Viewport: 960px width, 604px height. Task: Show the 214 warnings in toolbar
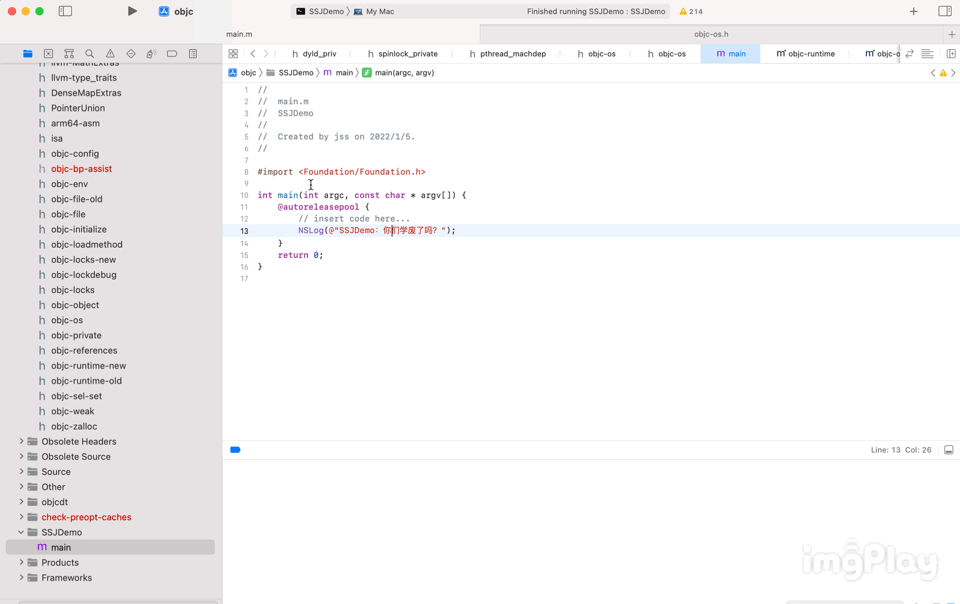691,11
